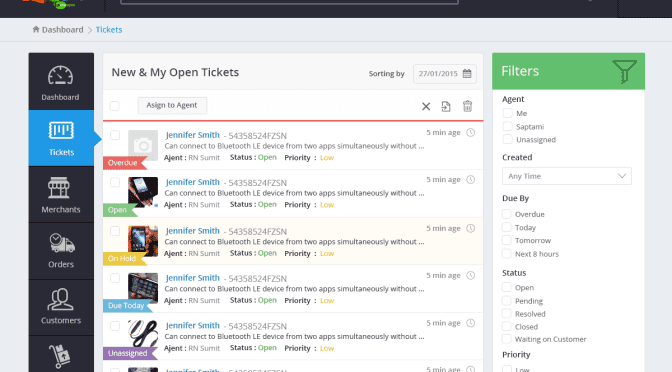Select the Merchants storefront icon

[59, 188]
